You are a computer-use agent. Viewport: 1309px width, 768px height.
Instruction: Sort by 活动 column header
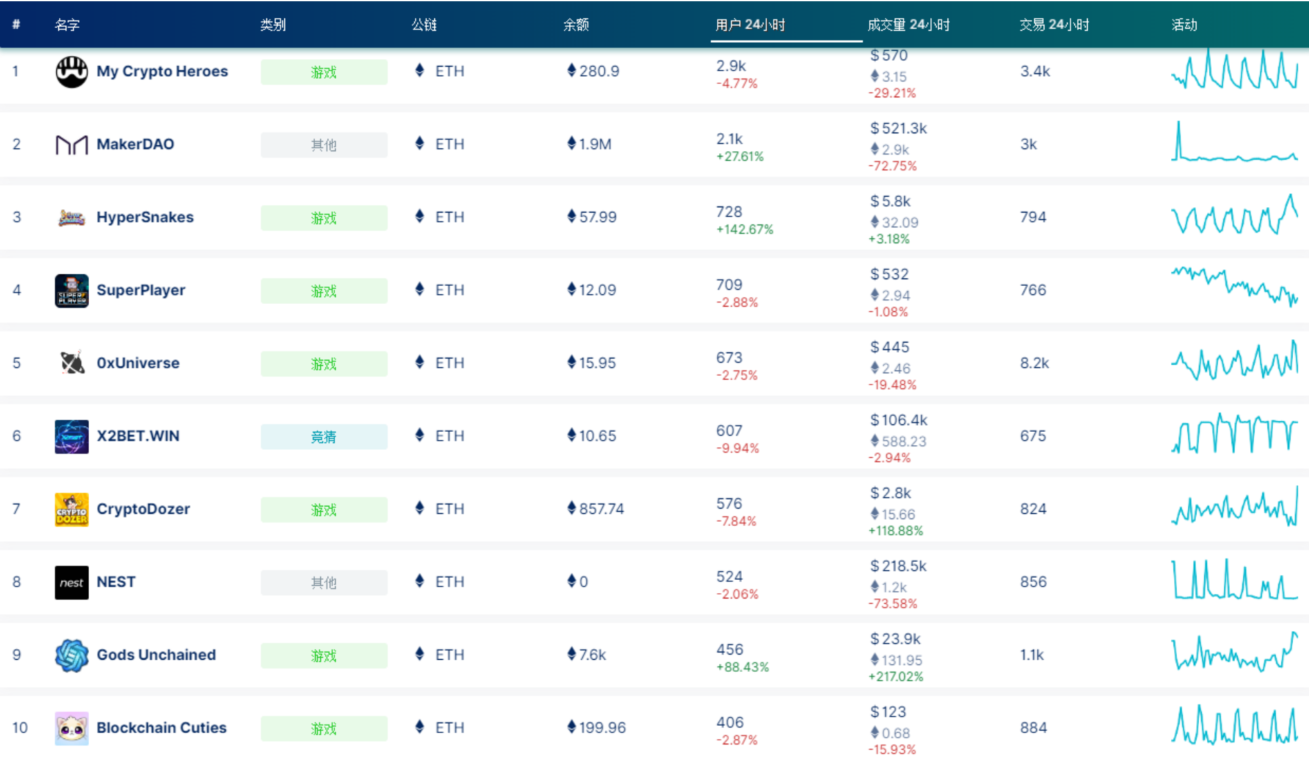pyautogui.click(x=1184, y=25)
